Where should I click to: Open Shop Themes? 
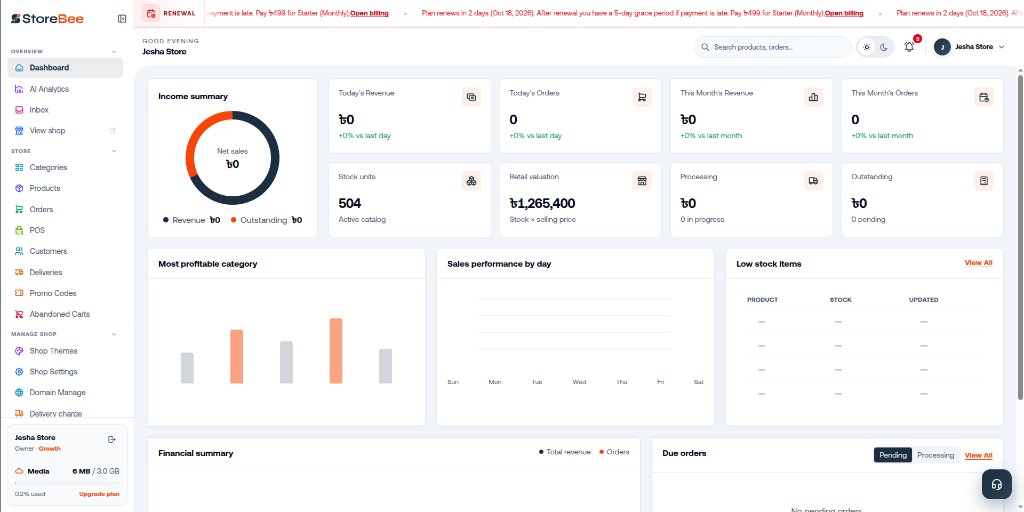coord(65,351)
